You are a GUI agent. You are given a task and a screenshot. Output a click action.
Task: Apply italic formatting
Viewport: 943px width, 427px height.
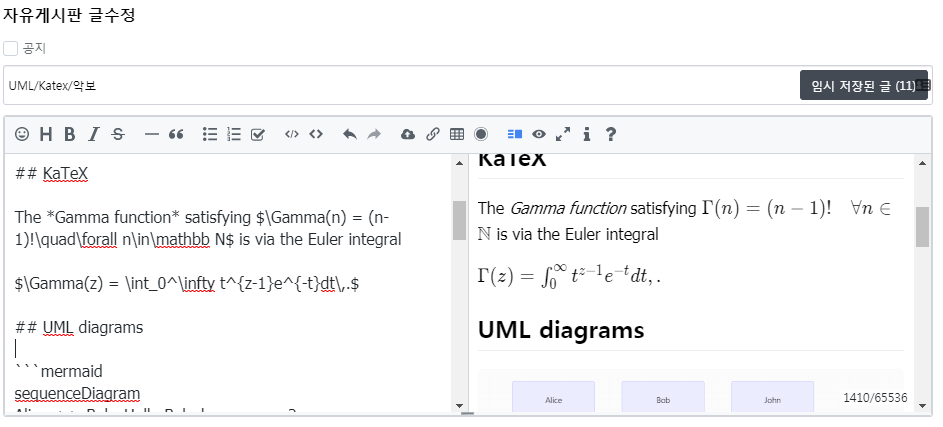point(94,134)
